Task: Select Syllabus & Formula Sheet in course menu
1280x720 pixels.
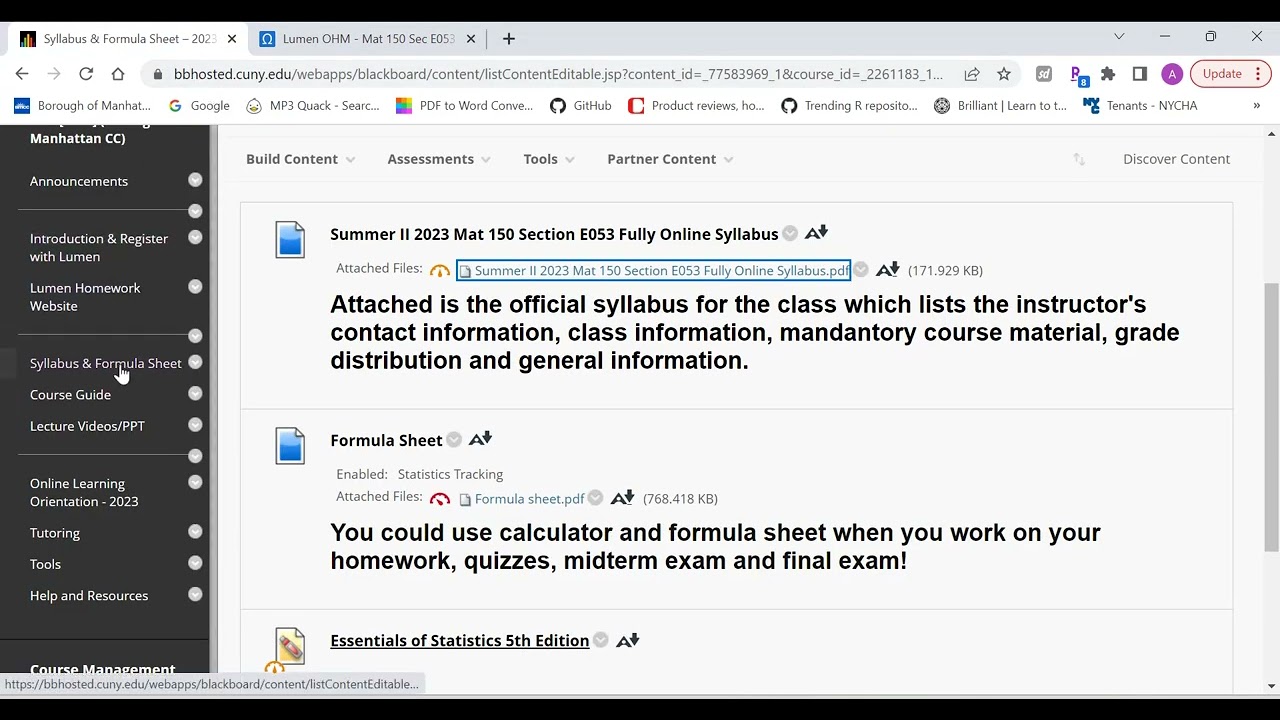Action: pyautogui.click(x=106, y=363)
